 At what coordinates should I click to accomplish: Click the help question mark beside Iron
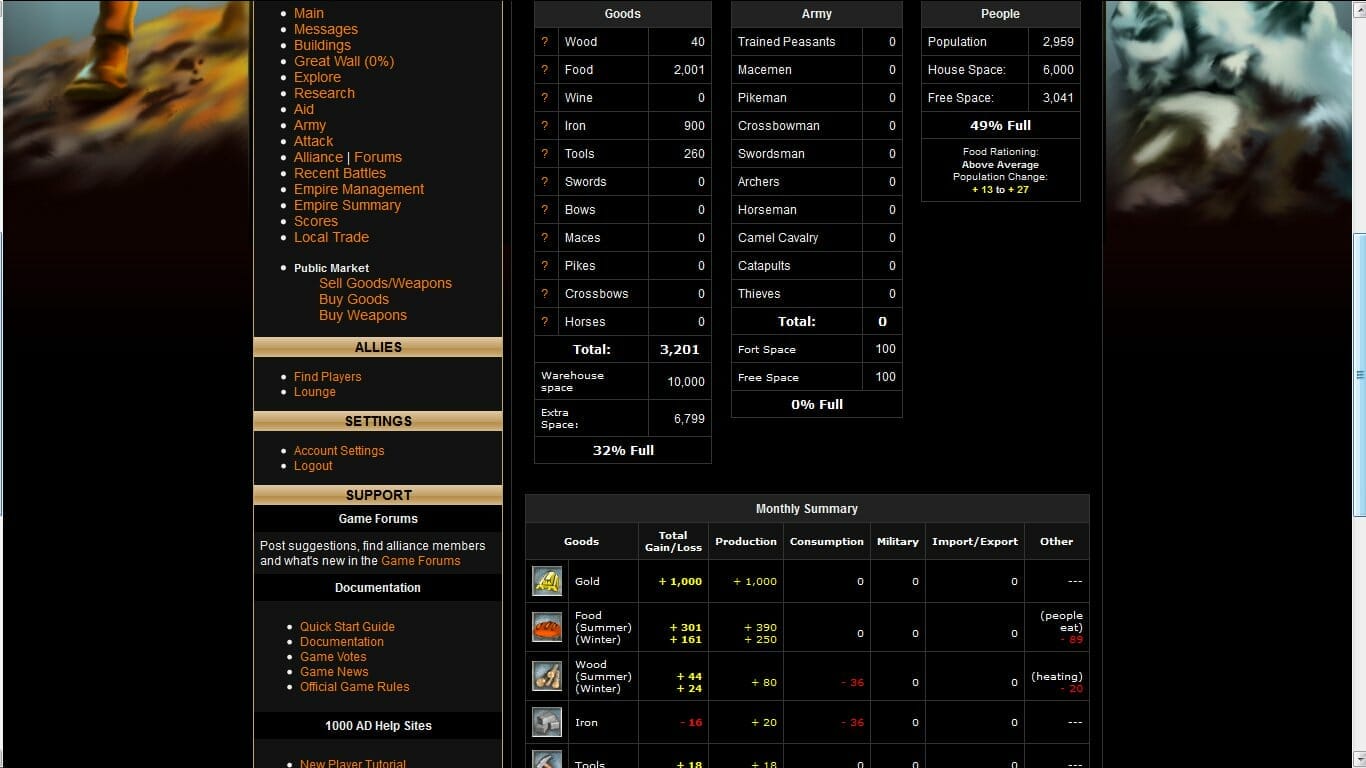point(545,126)
